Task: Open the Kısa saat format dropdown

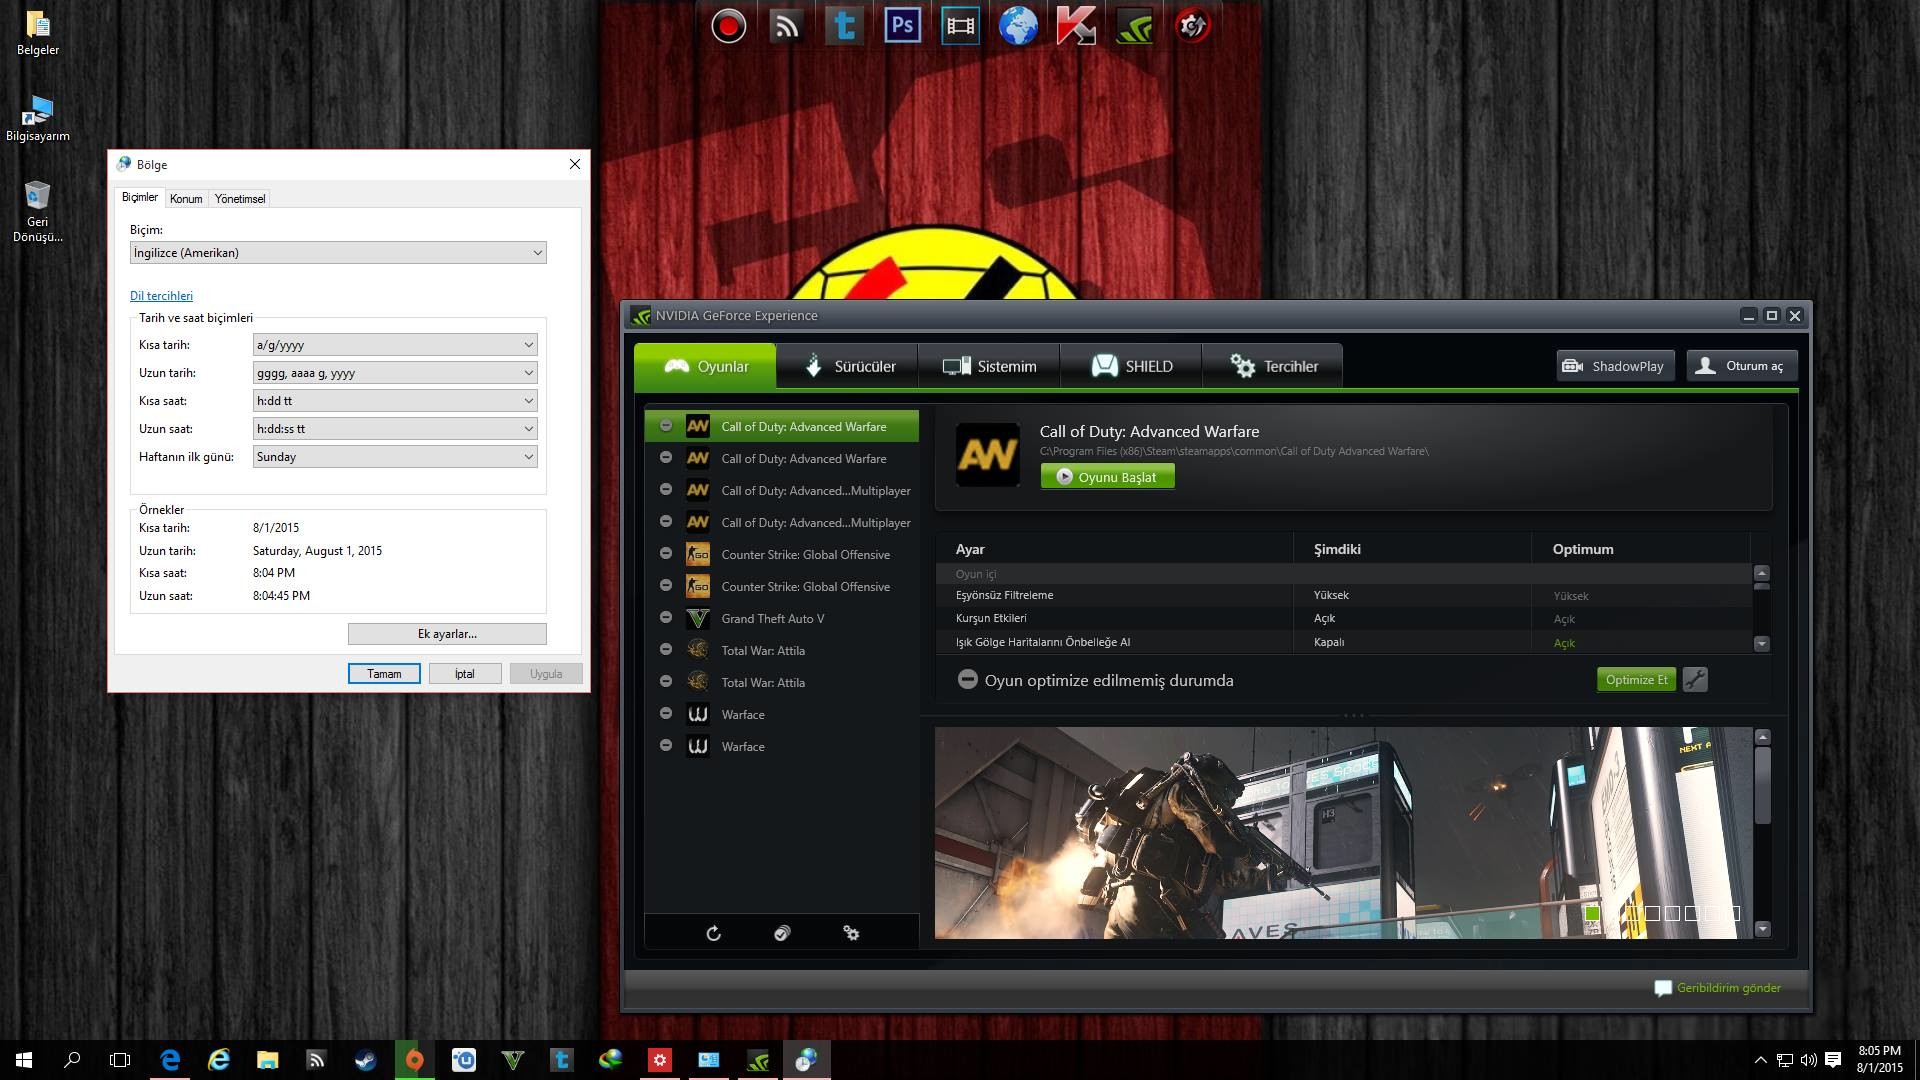Action: coord(395,401)
